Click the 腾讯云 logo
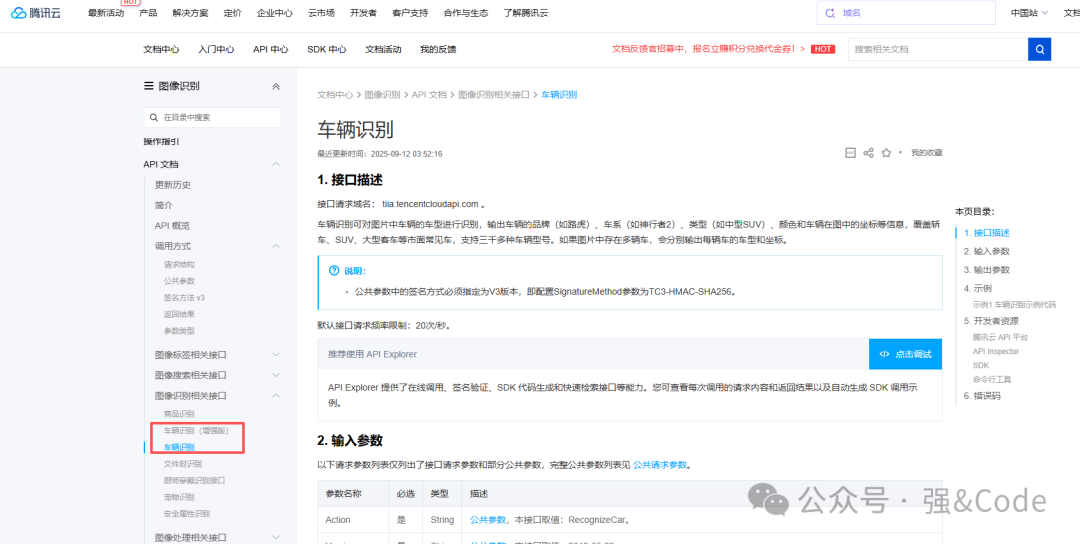This screenshot has width=1080, height=544. tap(36, 12)
